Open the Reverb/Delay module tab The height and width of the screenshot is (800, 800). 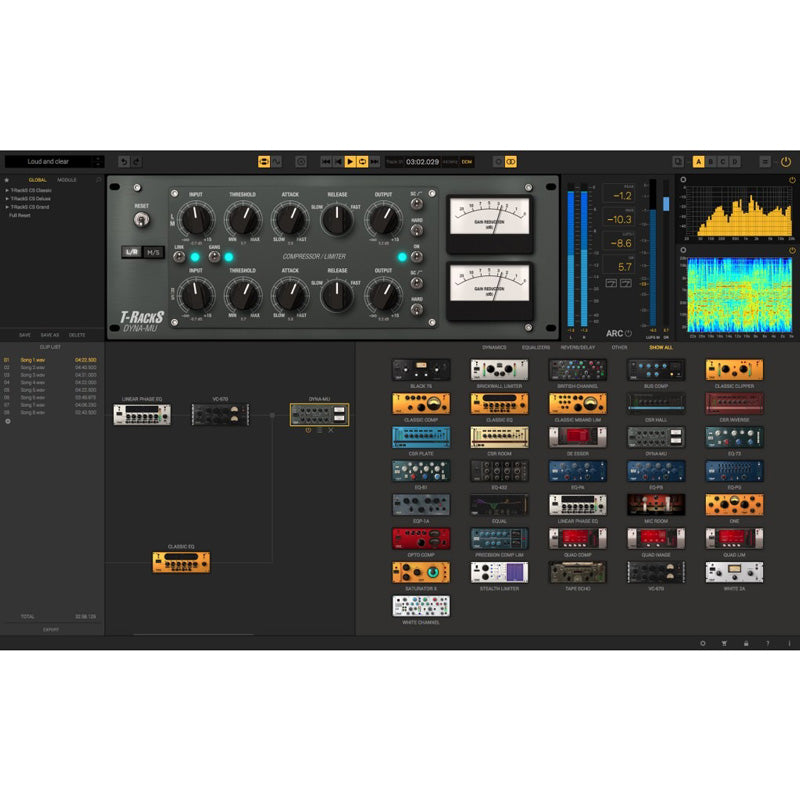point(577,347)
